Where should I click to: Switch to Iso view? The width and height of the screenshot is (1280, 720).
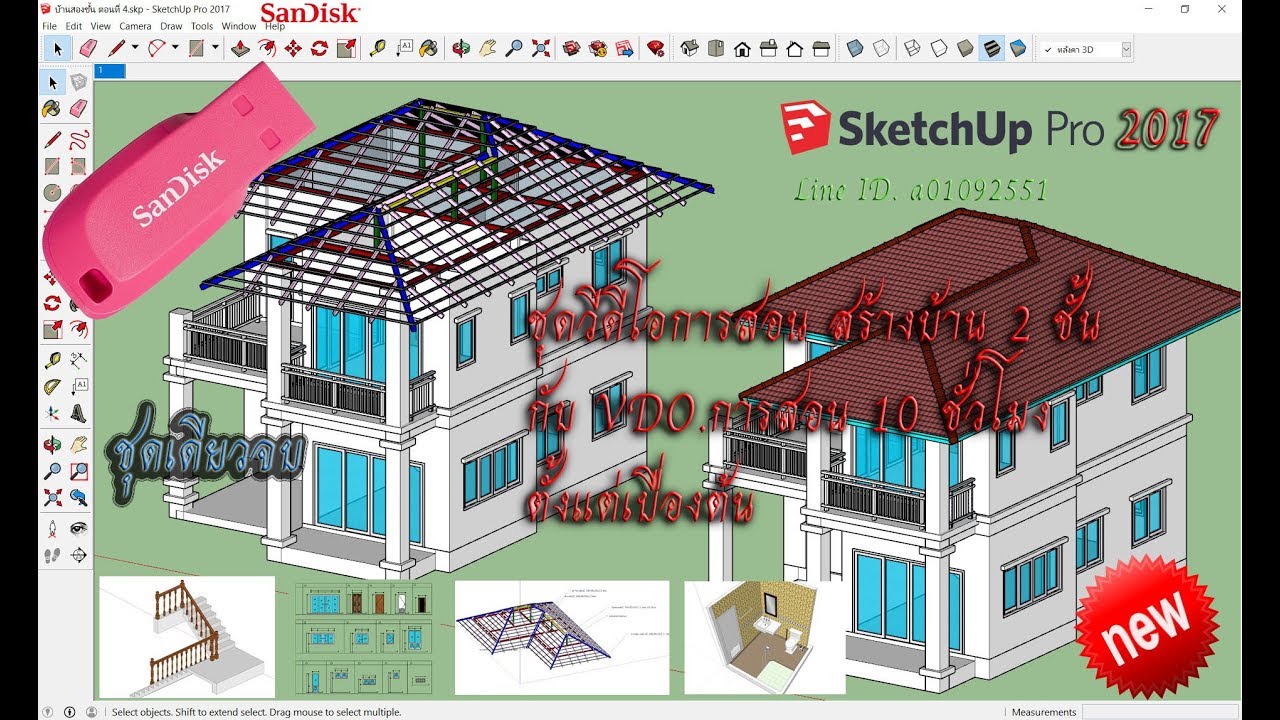click(x=689, y=48)
